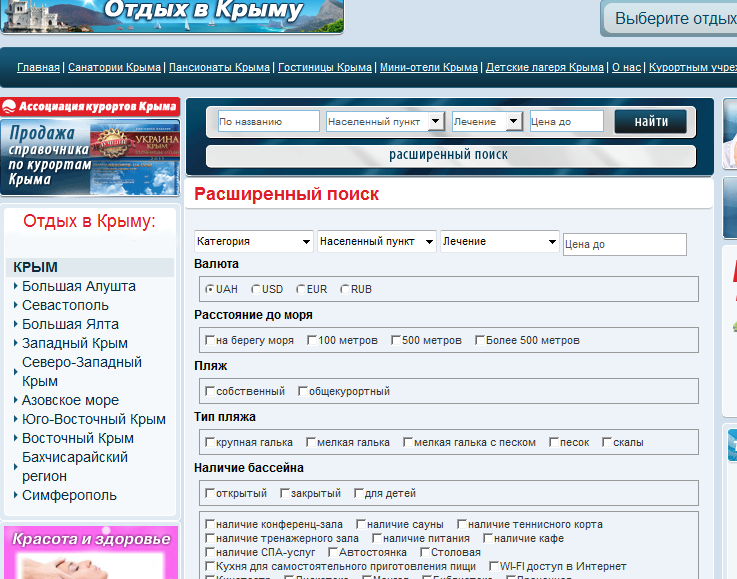This screenshot has width=737, height=579.
Task: Expand the Севастополь tree arrow item
Action: click(16, 305)
